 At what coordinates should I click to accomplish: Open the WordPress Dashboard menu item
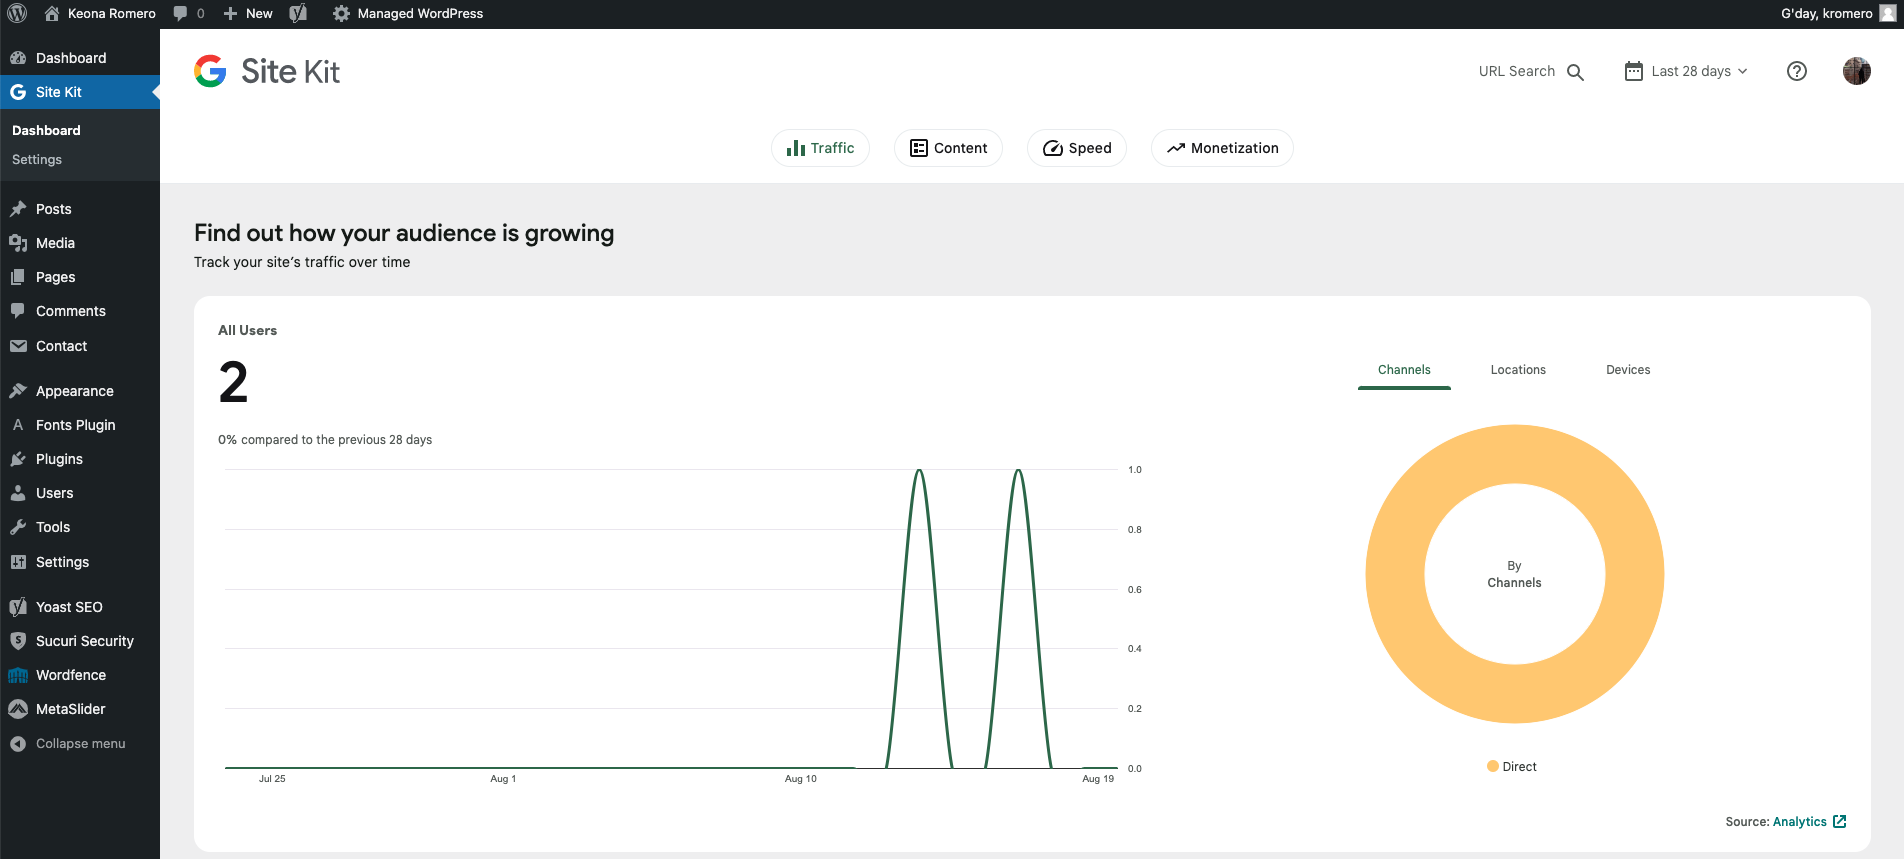[80, 58]
